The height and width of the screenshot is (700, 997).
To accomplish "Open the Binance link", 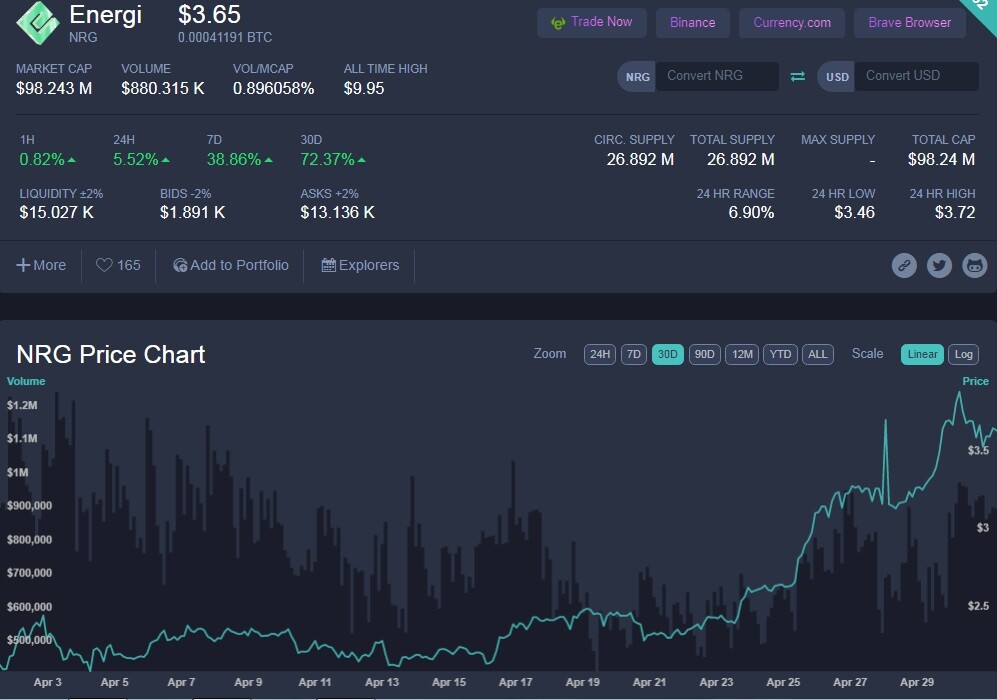I will pos(692,23).
